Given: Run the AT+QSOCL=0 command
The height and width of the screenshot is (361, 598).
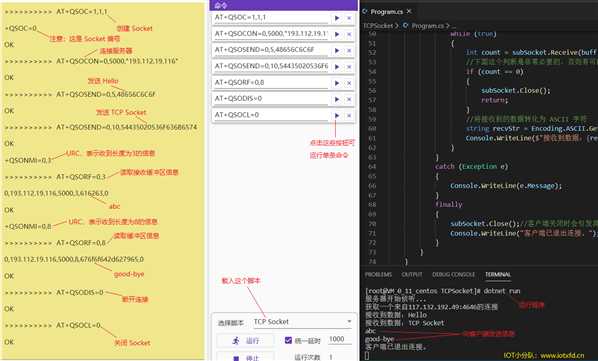Looking at the screenshot, I should 337,116.
